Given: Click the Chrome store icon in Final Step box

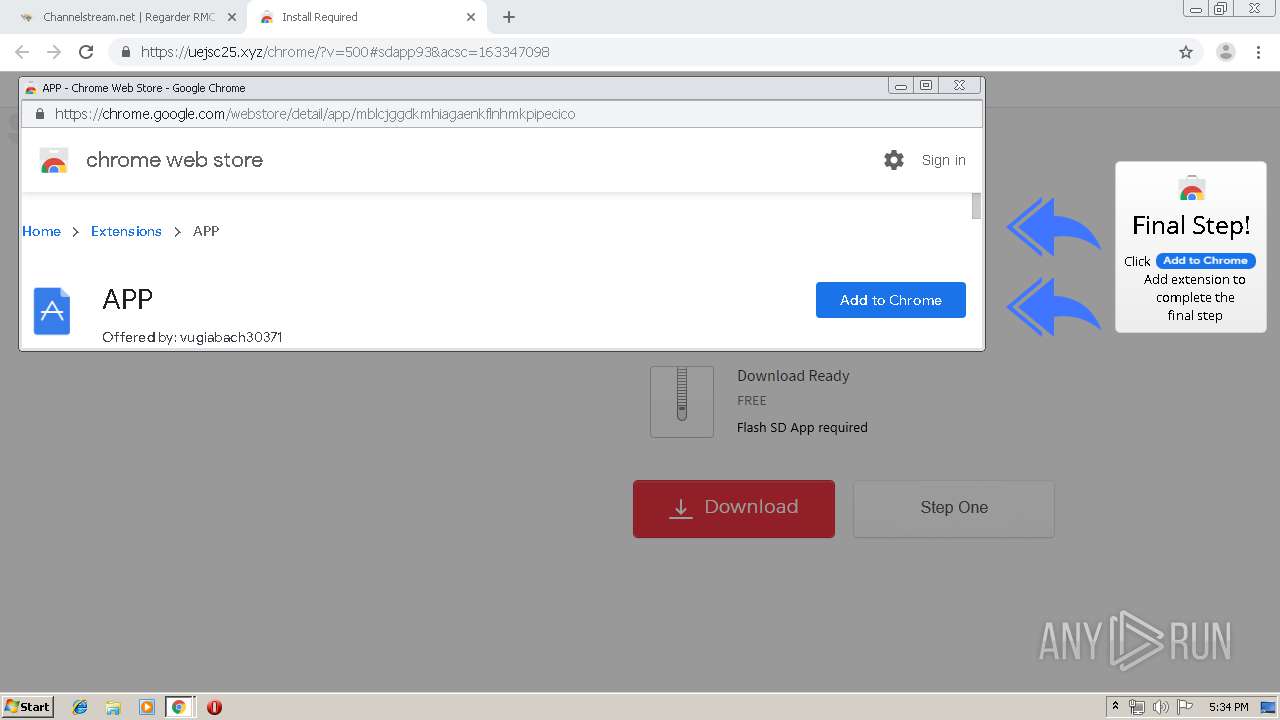Looking at the screenshot, I should (1192, 189).
